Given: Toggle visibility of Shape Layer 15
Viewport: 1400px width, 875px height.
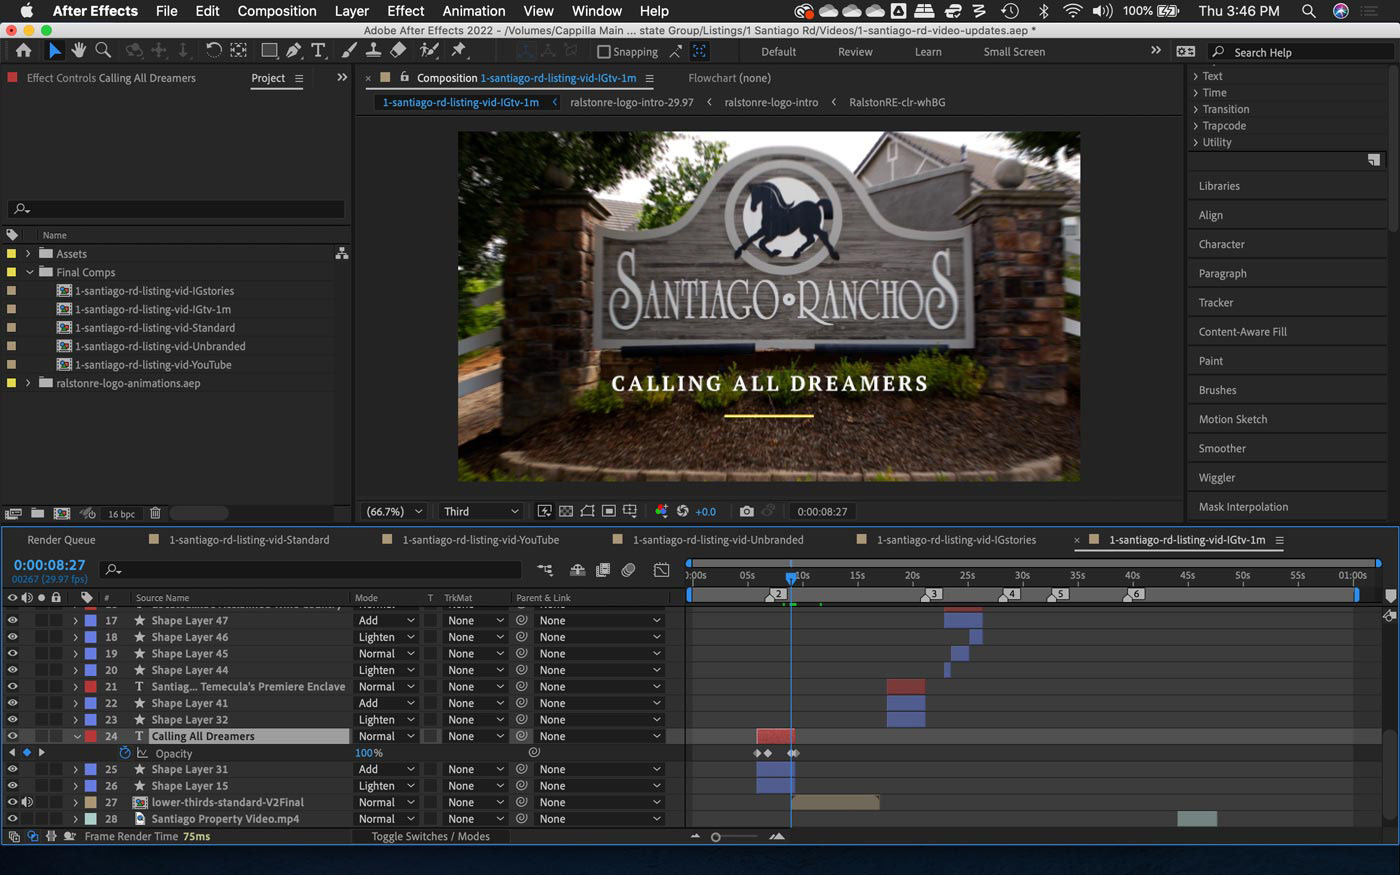Looking at the screenshot, I should point(12,786).
